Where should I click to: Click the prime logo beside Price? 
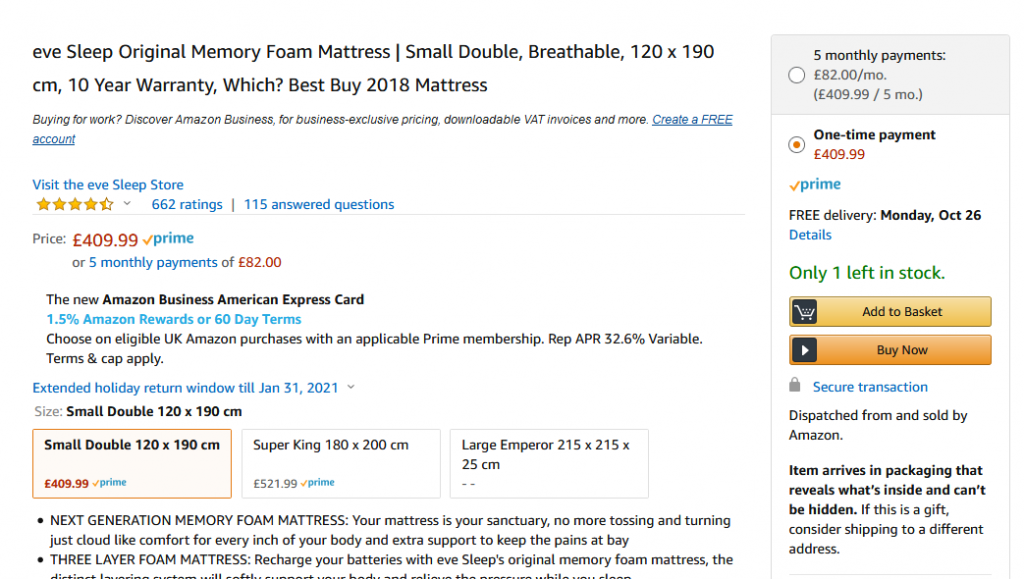[x=168, y=239]
